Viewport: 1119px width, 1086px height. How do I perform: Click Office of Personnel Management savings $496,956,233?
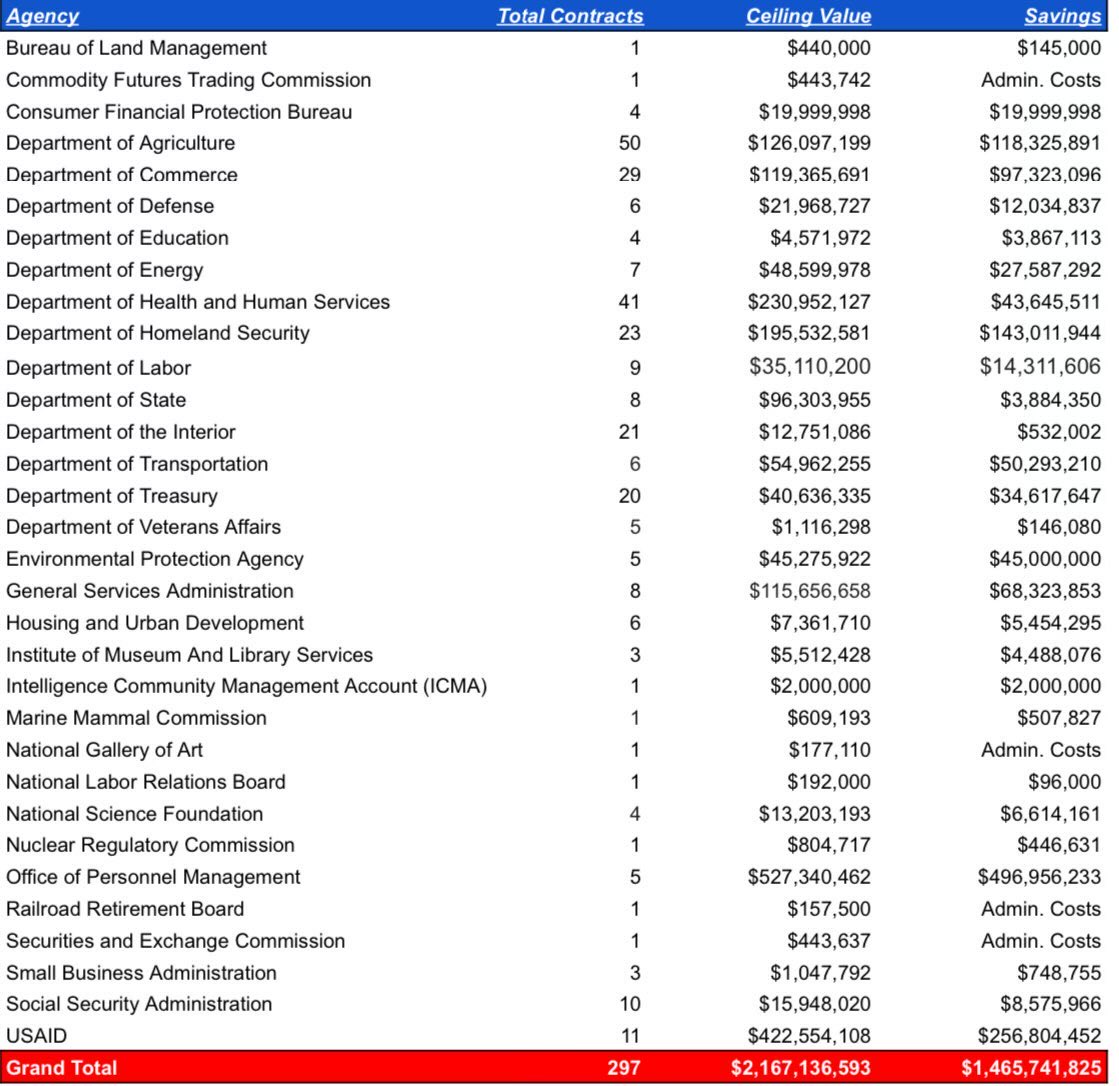1039,877
